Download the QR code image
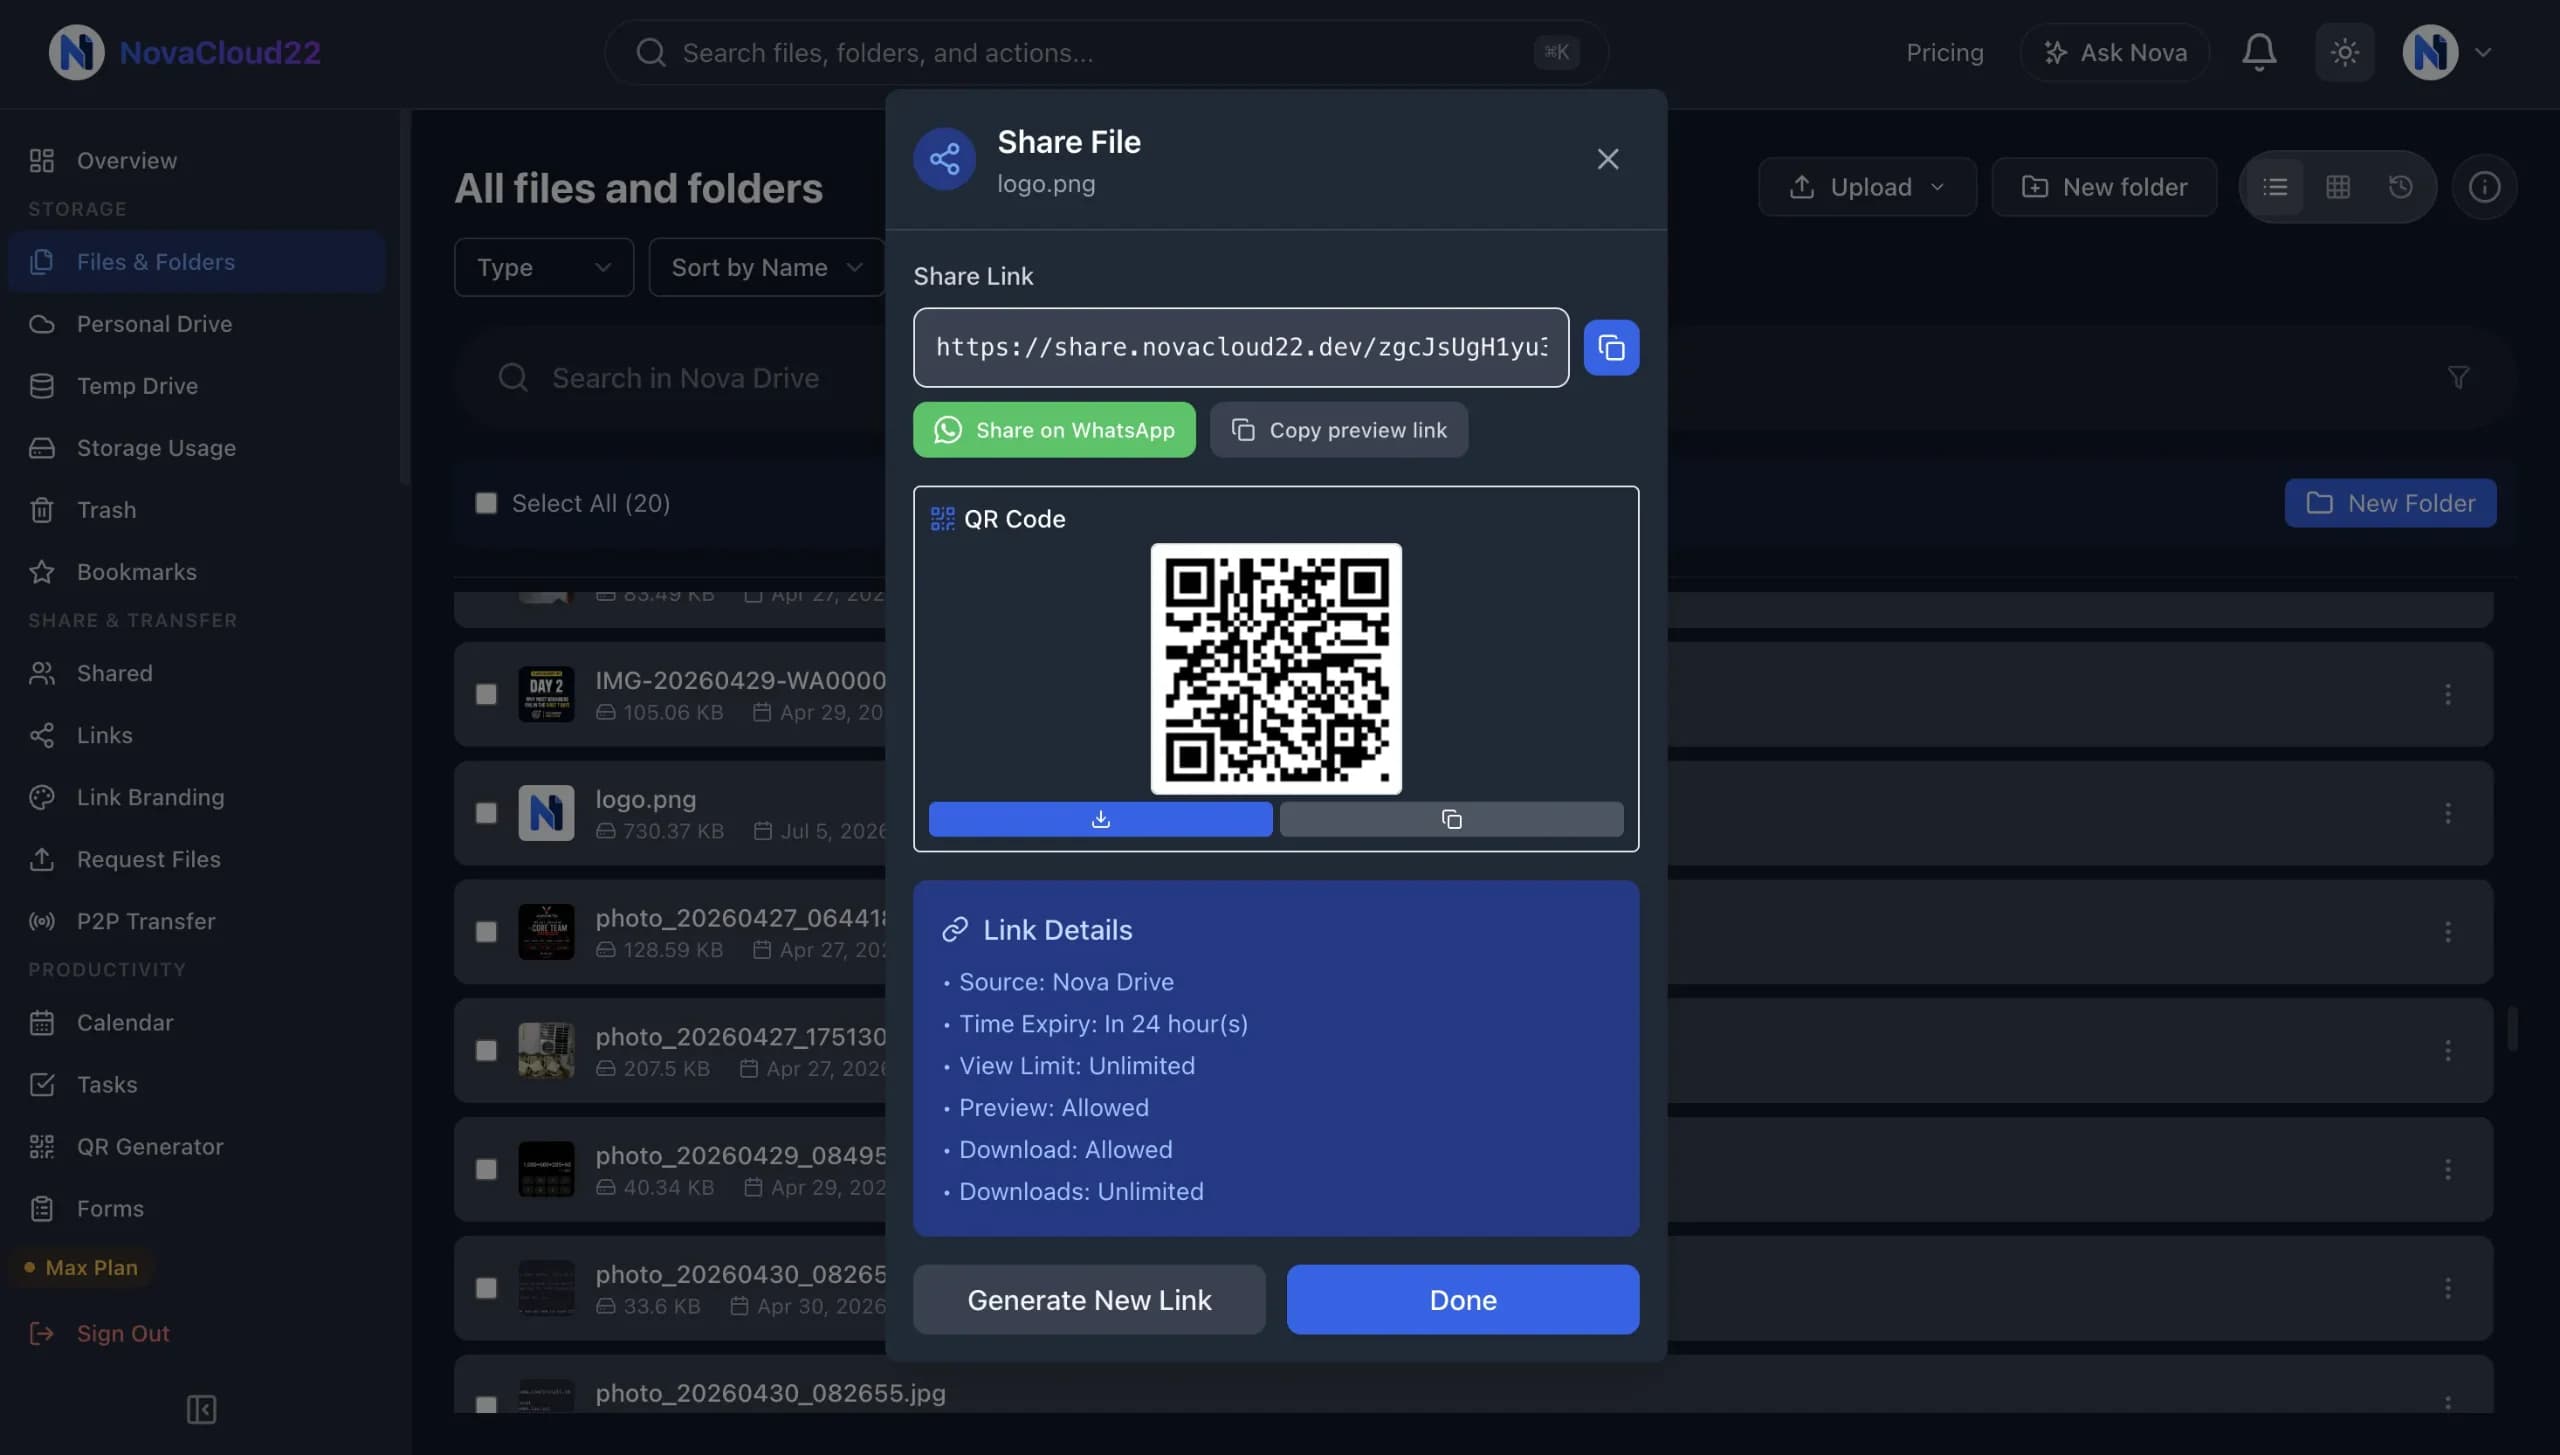The width and height of the screenshot is (2560, 1455). pos(1100,819)
